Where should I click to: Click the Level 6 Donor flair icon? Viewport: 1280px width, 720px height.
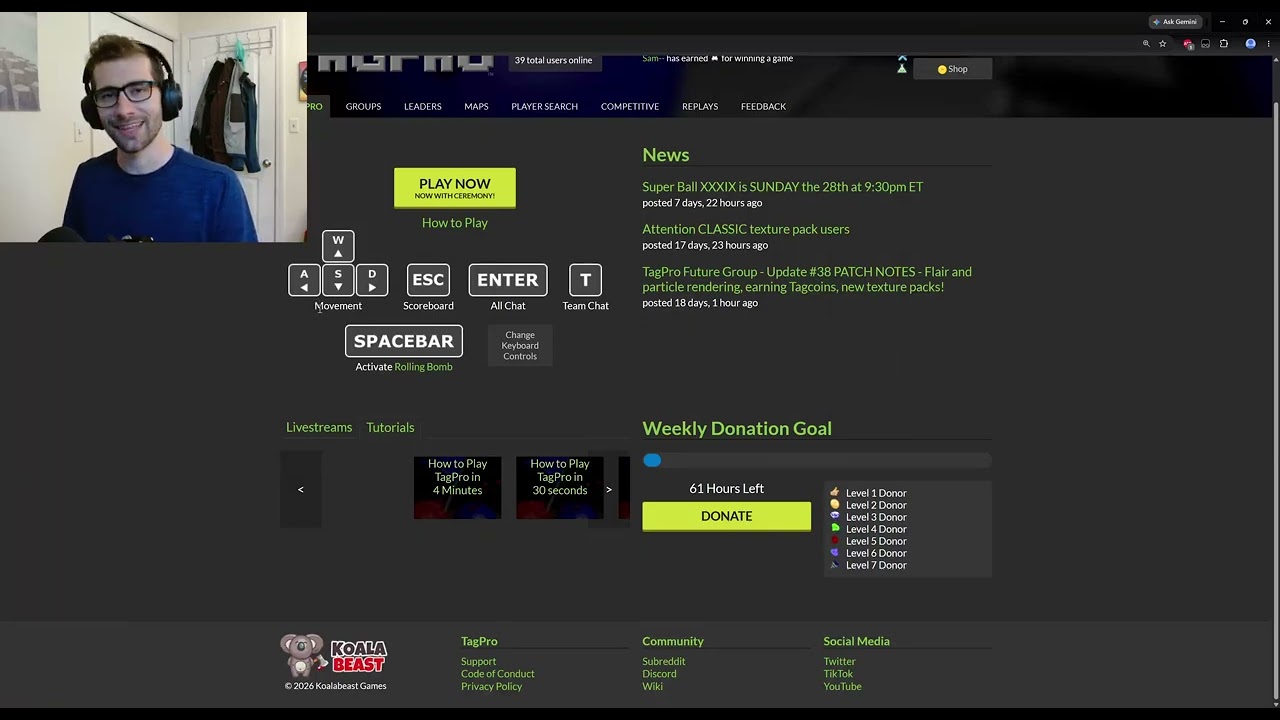pos(835,553)
